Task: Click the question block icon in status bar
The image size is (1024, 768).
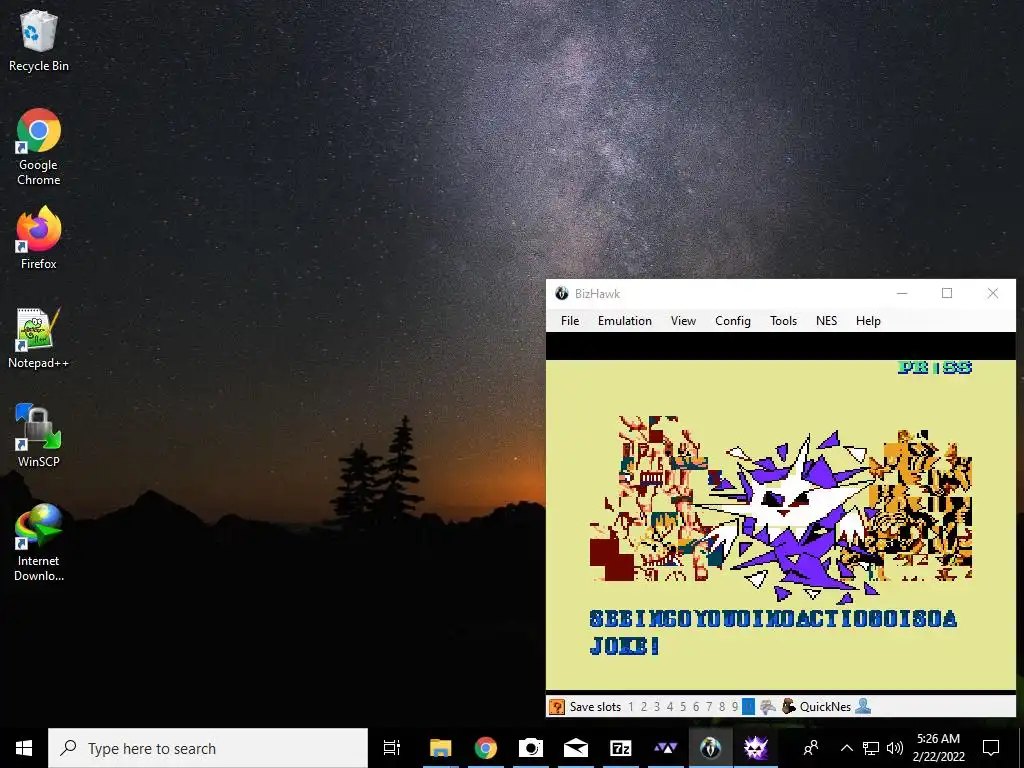Action: (x=556, y=707)
